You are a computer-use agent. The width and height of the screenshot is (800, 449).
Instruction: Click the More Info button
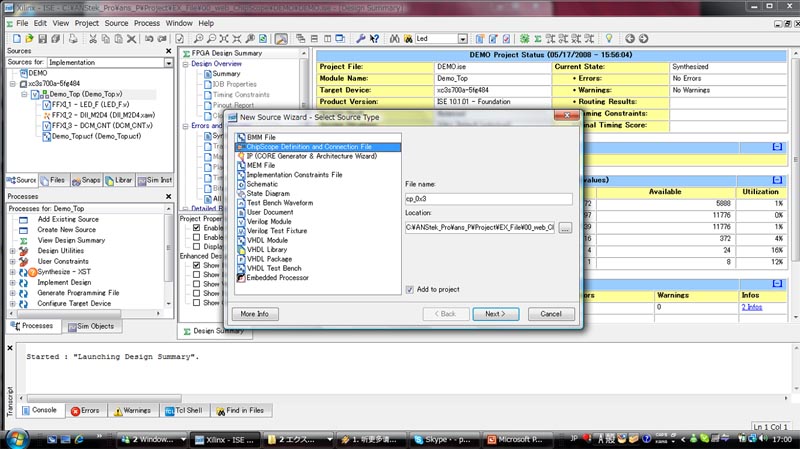click(255, 314)
